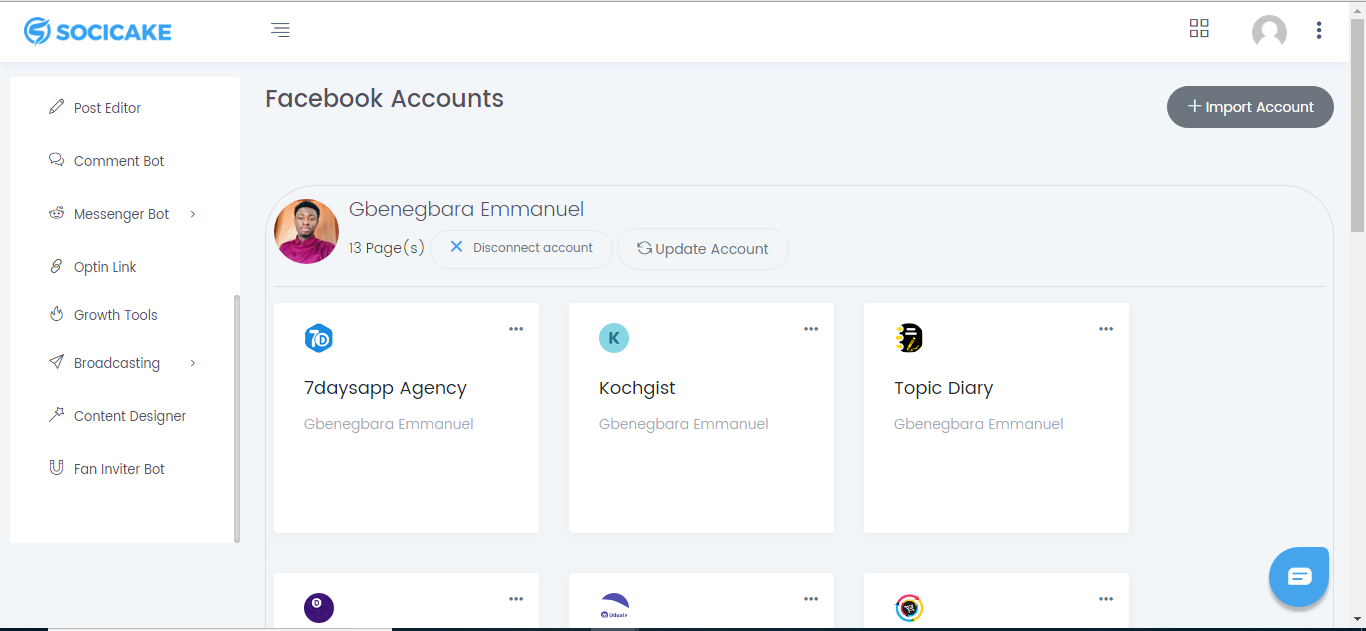Click the Udually page logo

coord(614,607)
